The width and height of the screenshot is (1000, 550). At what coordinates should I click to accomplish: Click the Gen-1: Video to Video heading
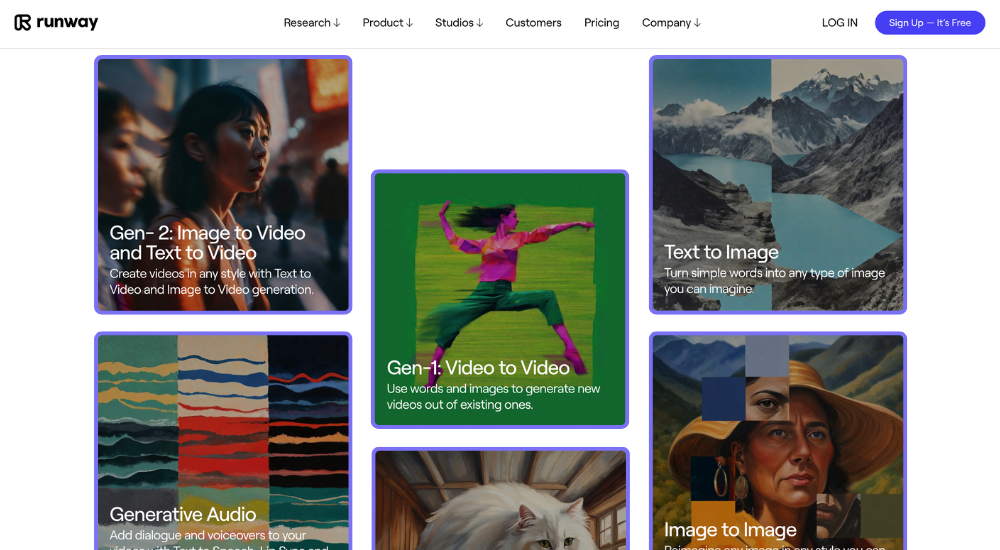[478, 368]
